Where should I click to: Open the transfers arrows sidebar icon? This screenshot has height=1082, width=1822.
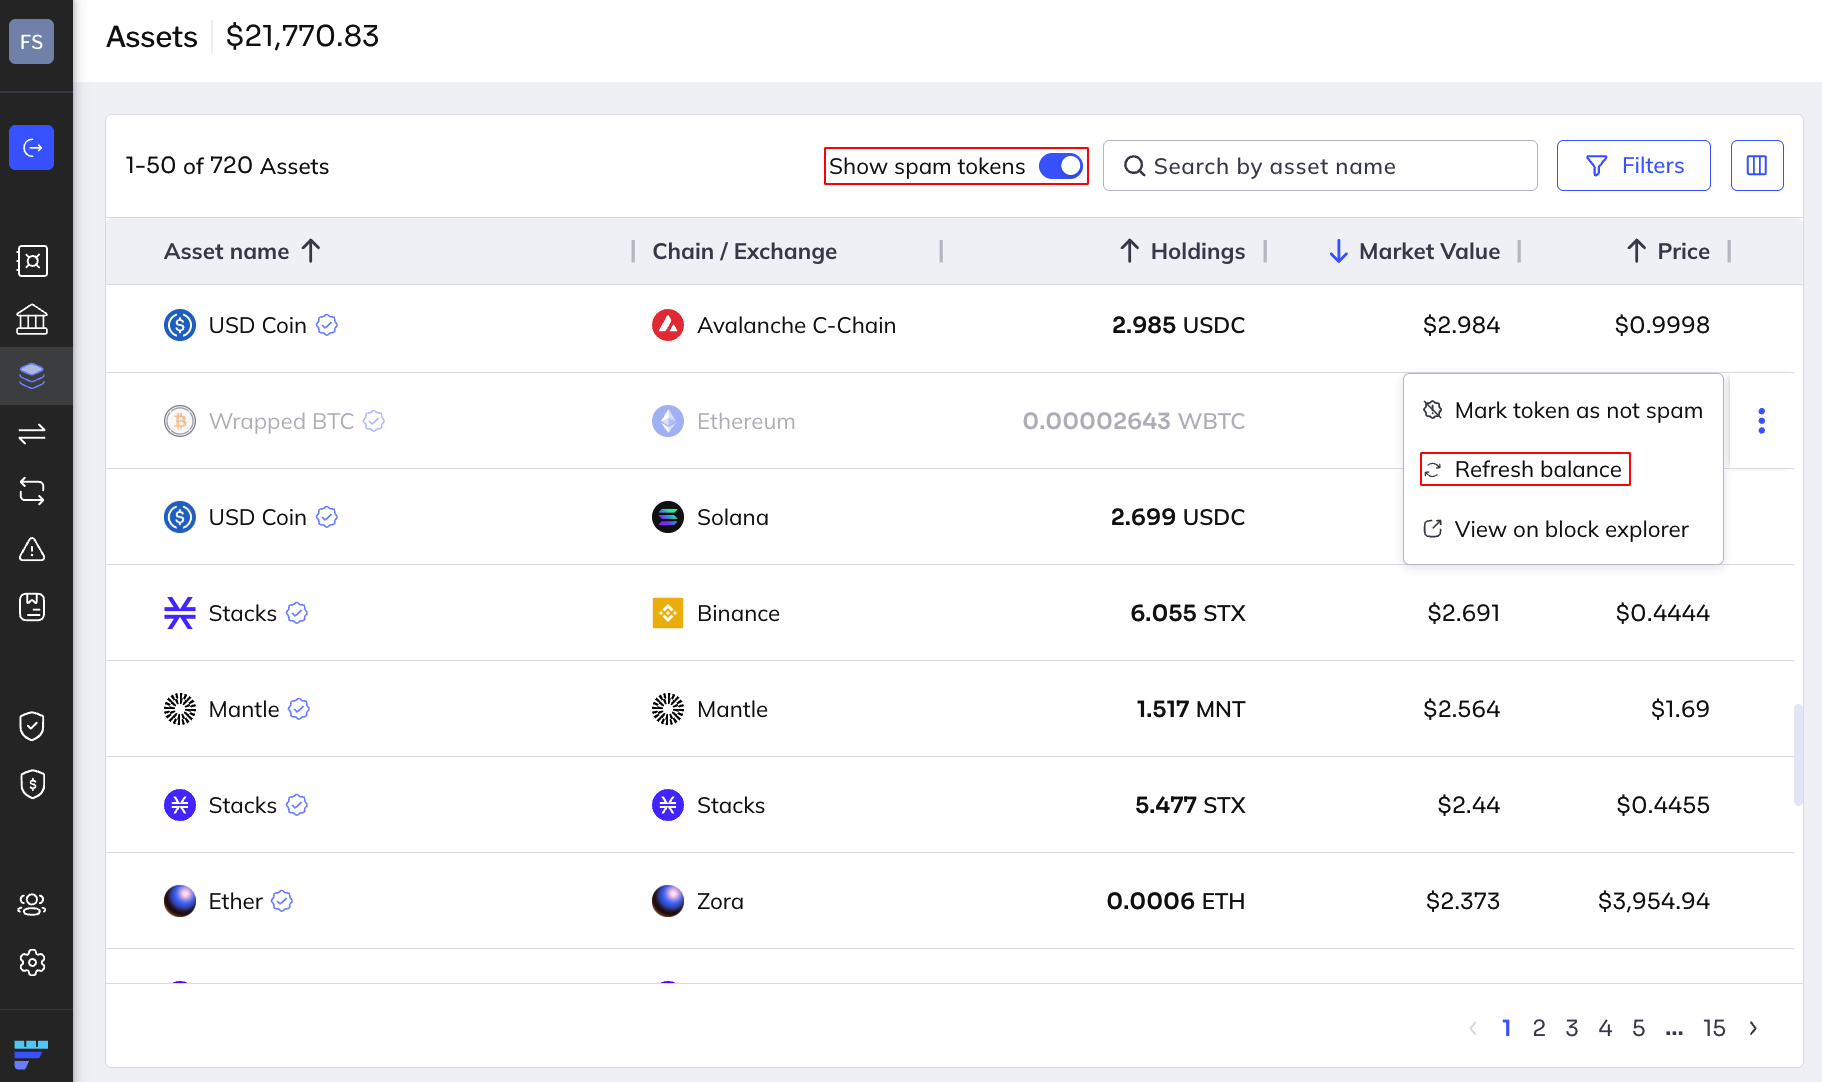coord(31,433)
